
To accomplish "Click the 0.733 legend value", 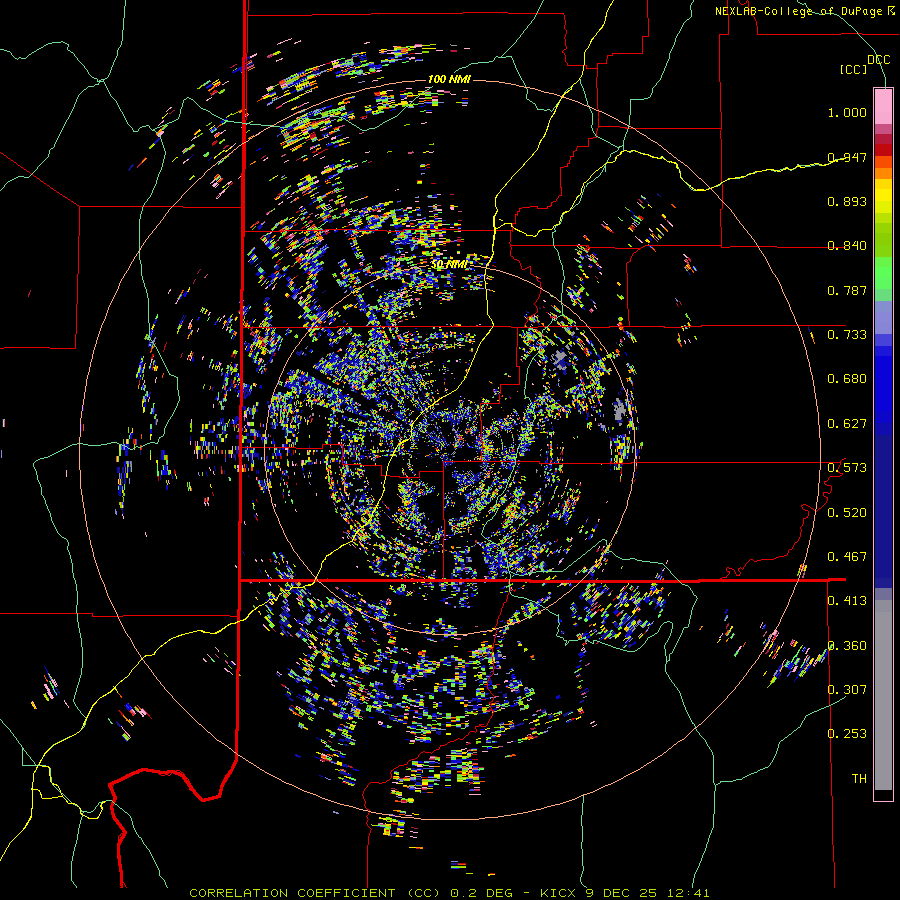I will coord(847,335).
